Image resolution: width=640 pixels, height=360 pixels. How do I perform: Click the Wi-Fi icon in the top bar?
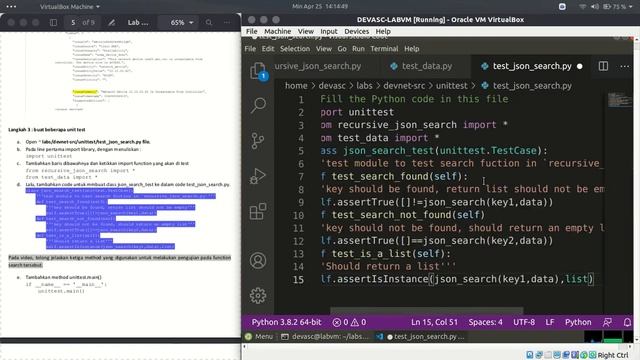click(582, 7)
